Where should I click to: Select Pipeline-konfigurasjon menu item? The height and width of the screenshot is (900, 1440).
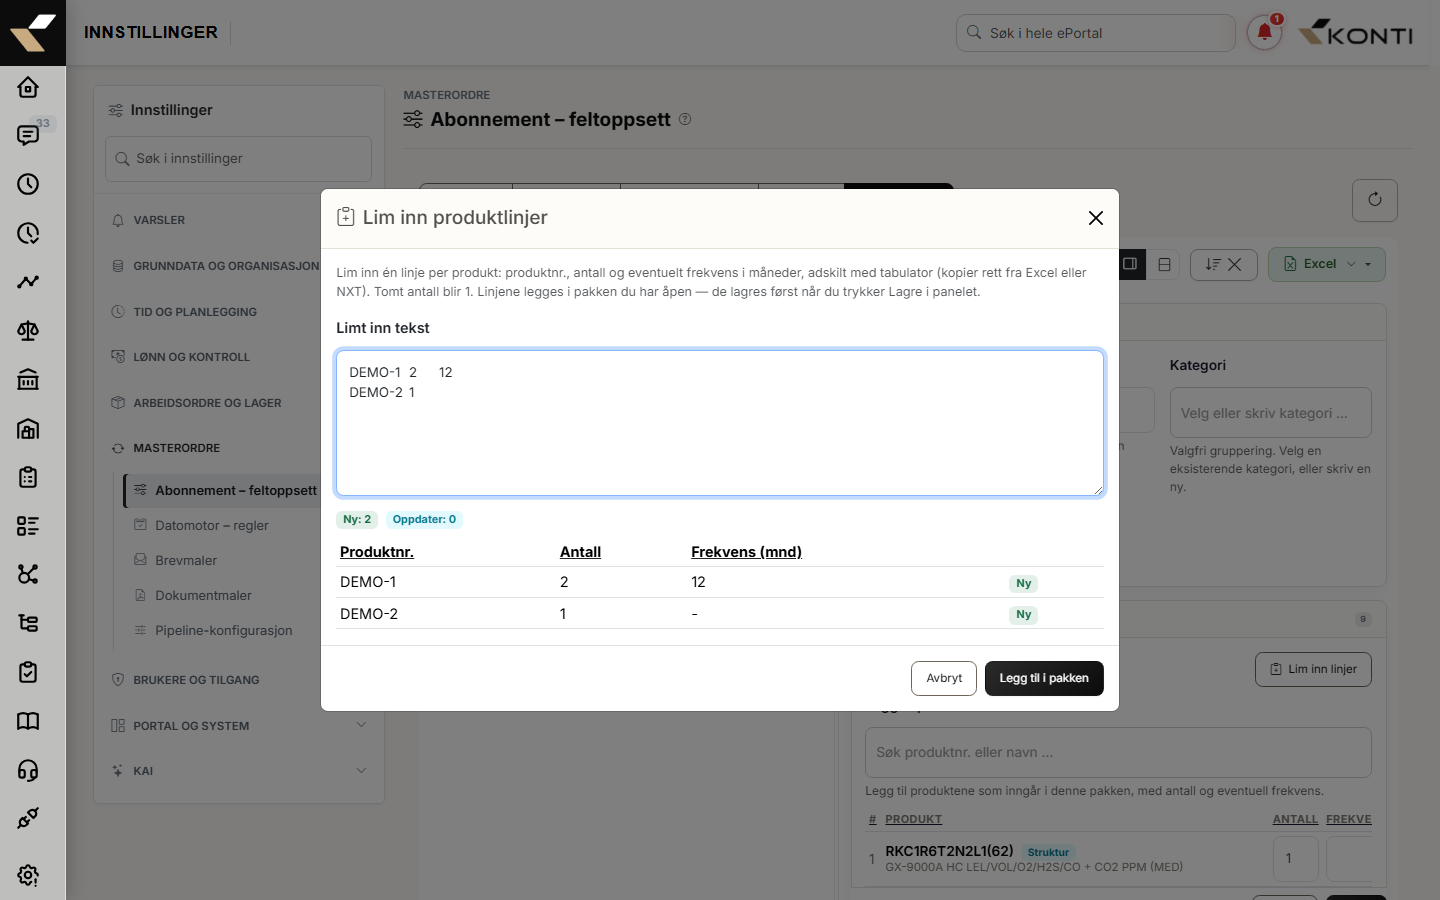point(224,630)
